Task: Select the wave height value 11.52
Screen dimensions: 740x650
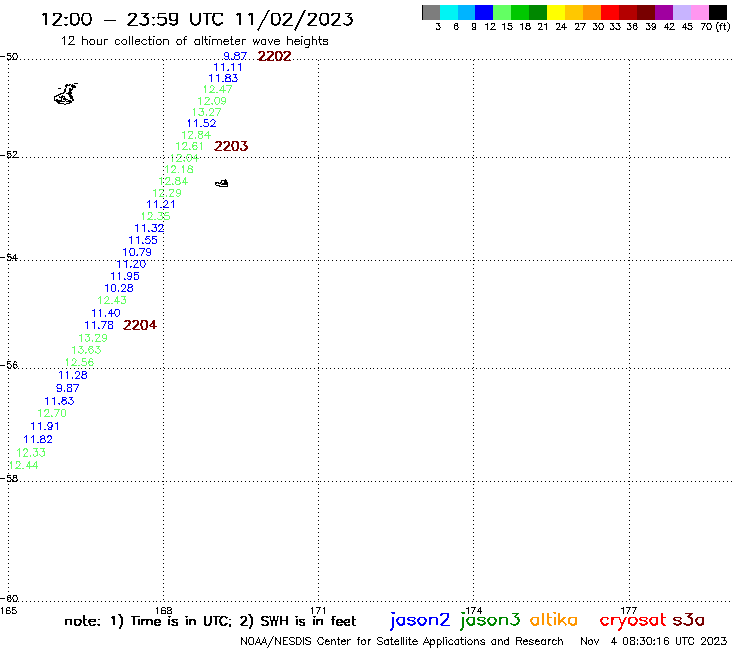Action: click(x=202, y=123)
